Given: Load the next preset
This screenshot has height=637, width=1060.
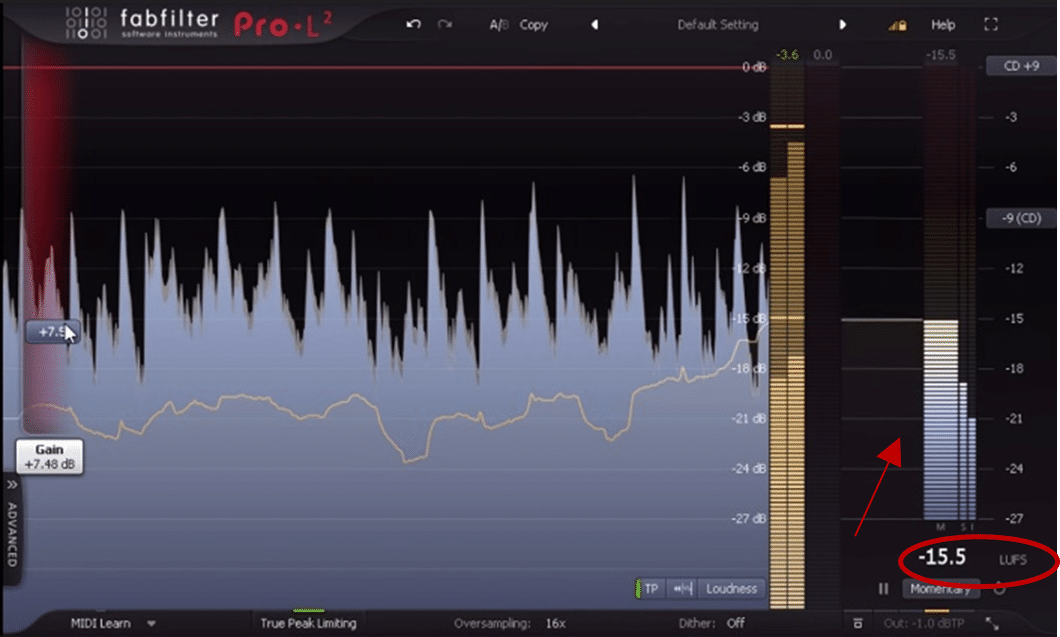Looking at the screenshot, I should click(842, 24).
